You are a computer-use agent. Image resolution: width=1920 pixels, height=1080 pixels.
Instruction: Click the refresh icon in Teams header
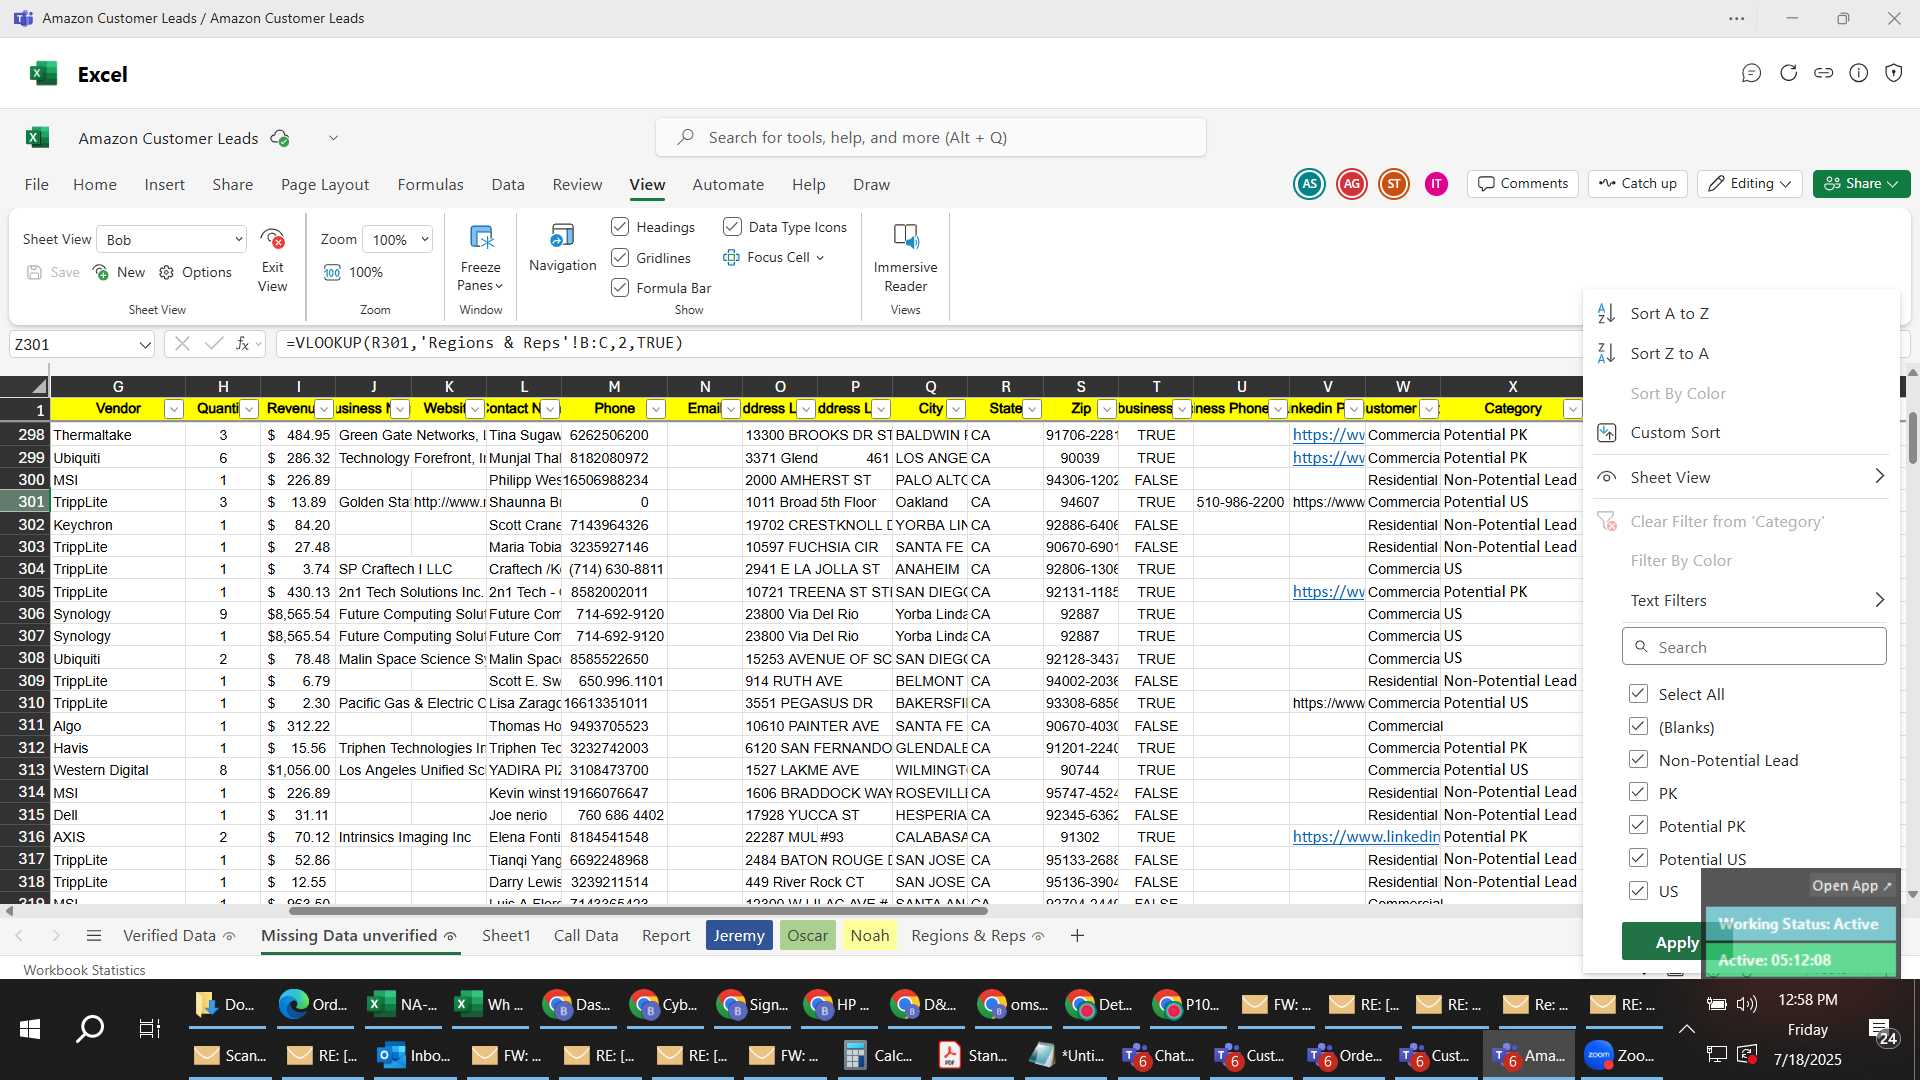[1788, 73]
